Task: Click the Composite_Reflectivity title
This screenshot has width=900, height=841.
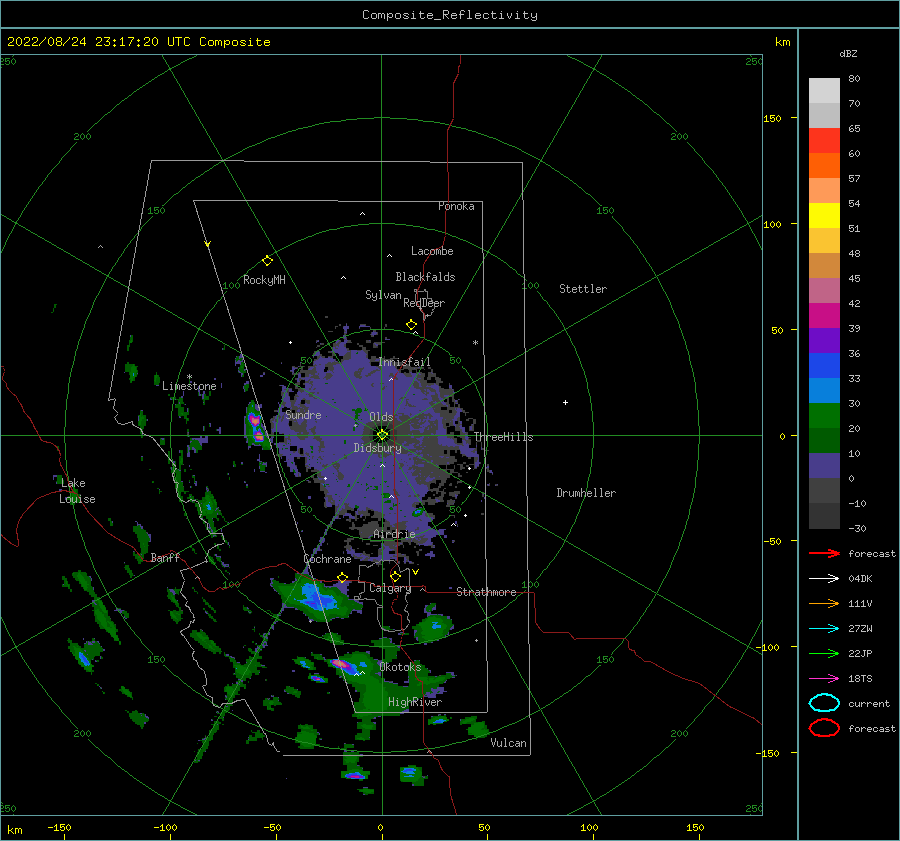Action: coord(449,15)
